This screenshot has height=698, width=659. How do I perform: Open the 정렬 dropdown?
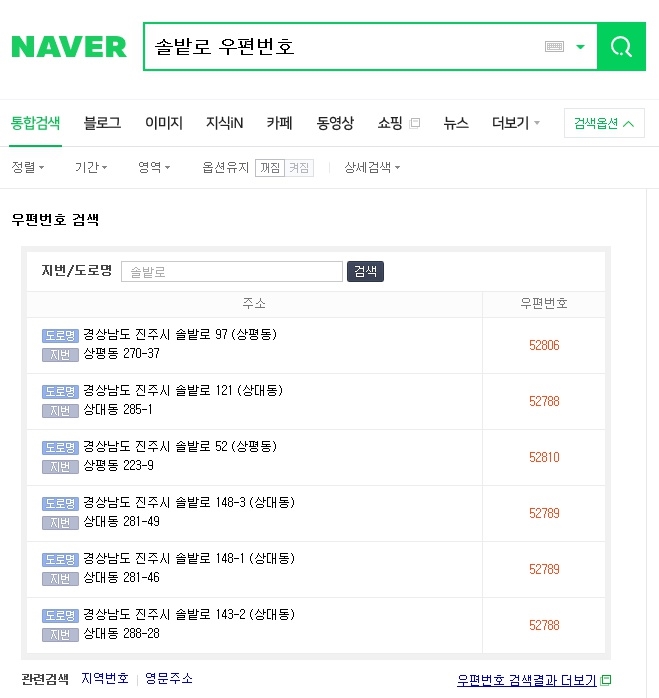(28, 167)
